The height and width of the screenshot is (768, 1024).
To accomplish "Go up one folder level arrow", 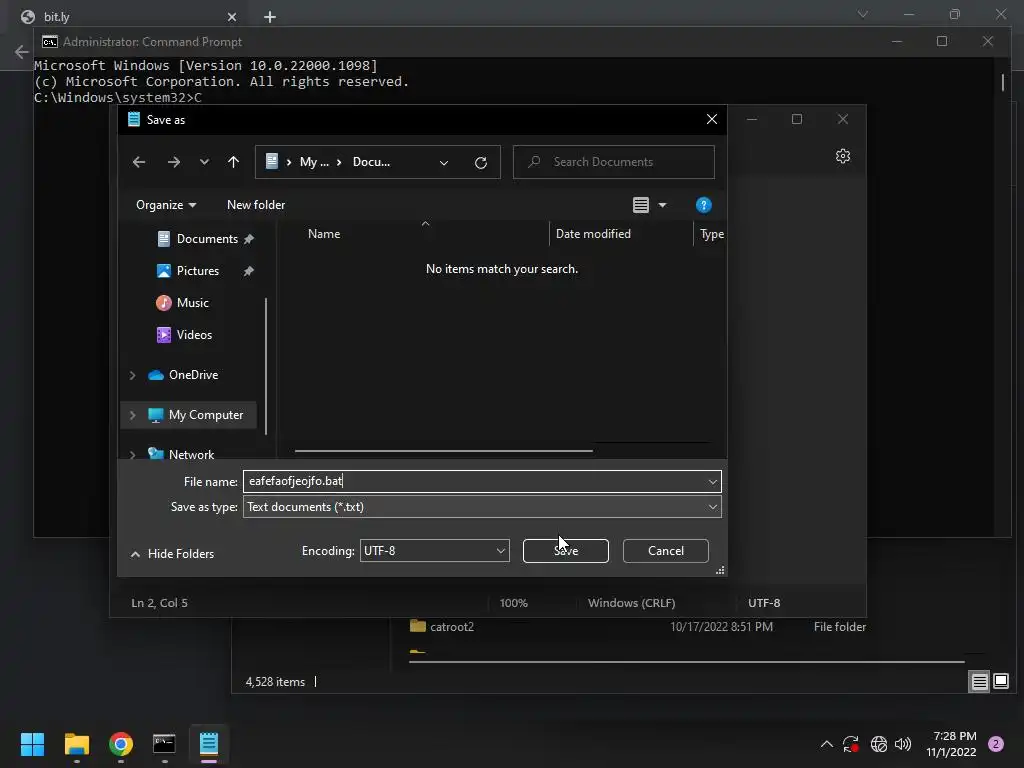I will tap(234, 162).
